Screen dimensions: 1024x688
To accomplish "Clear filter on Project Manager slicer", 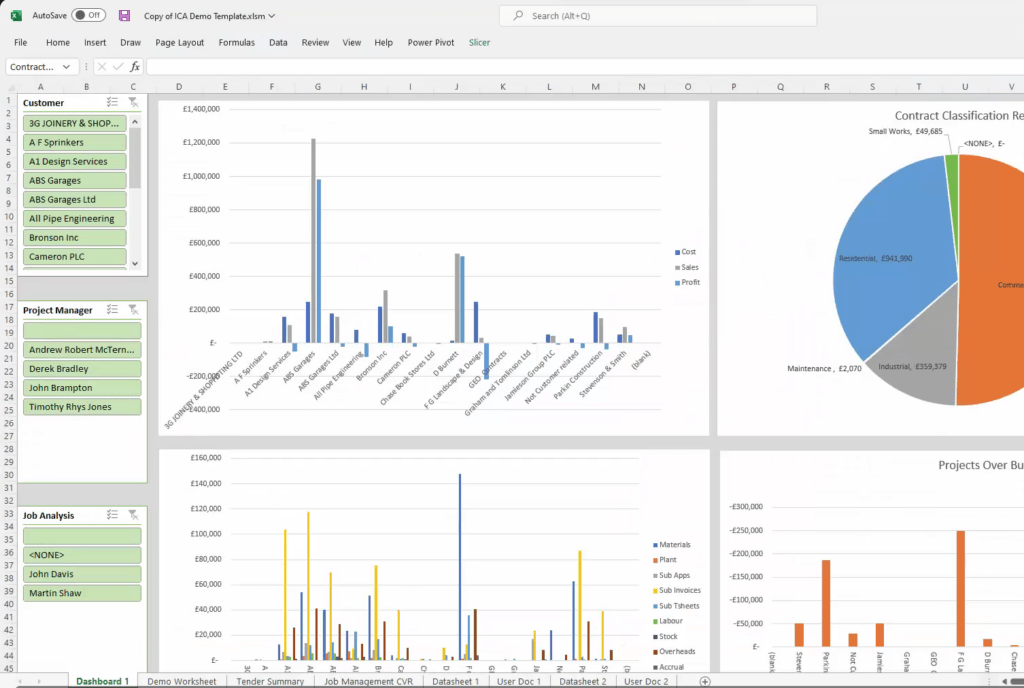I will [x=133, y=309].
